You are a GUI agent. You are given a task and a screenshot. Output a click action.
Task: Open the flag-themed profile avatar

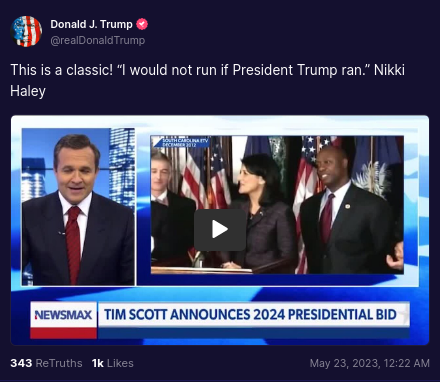26,31
